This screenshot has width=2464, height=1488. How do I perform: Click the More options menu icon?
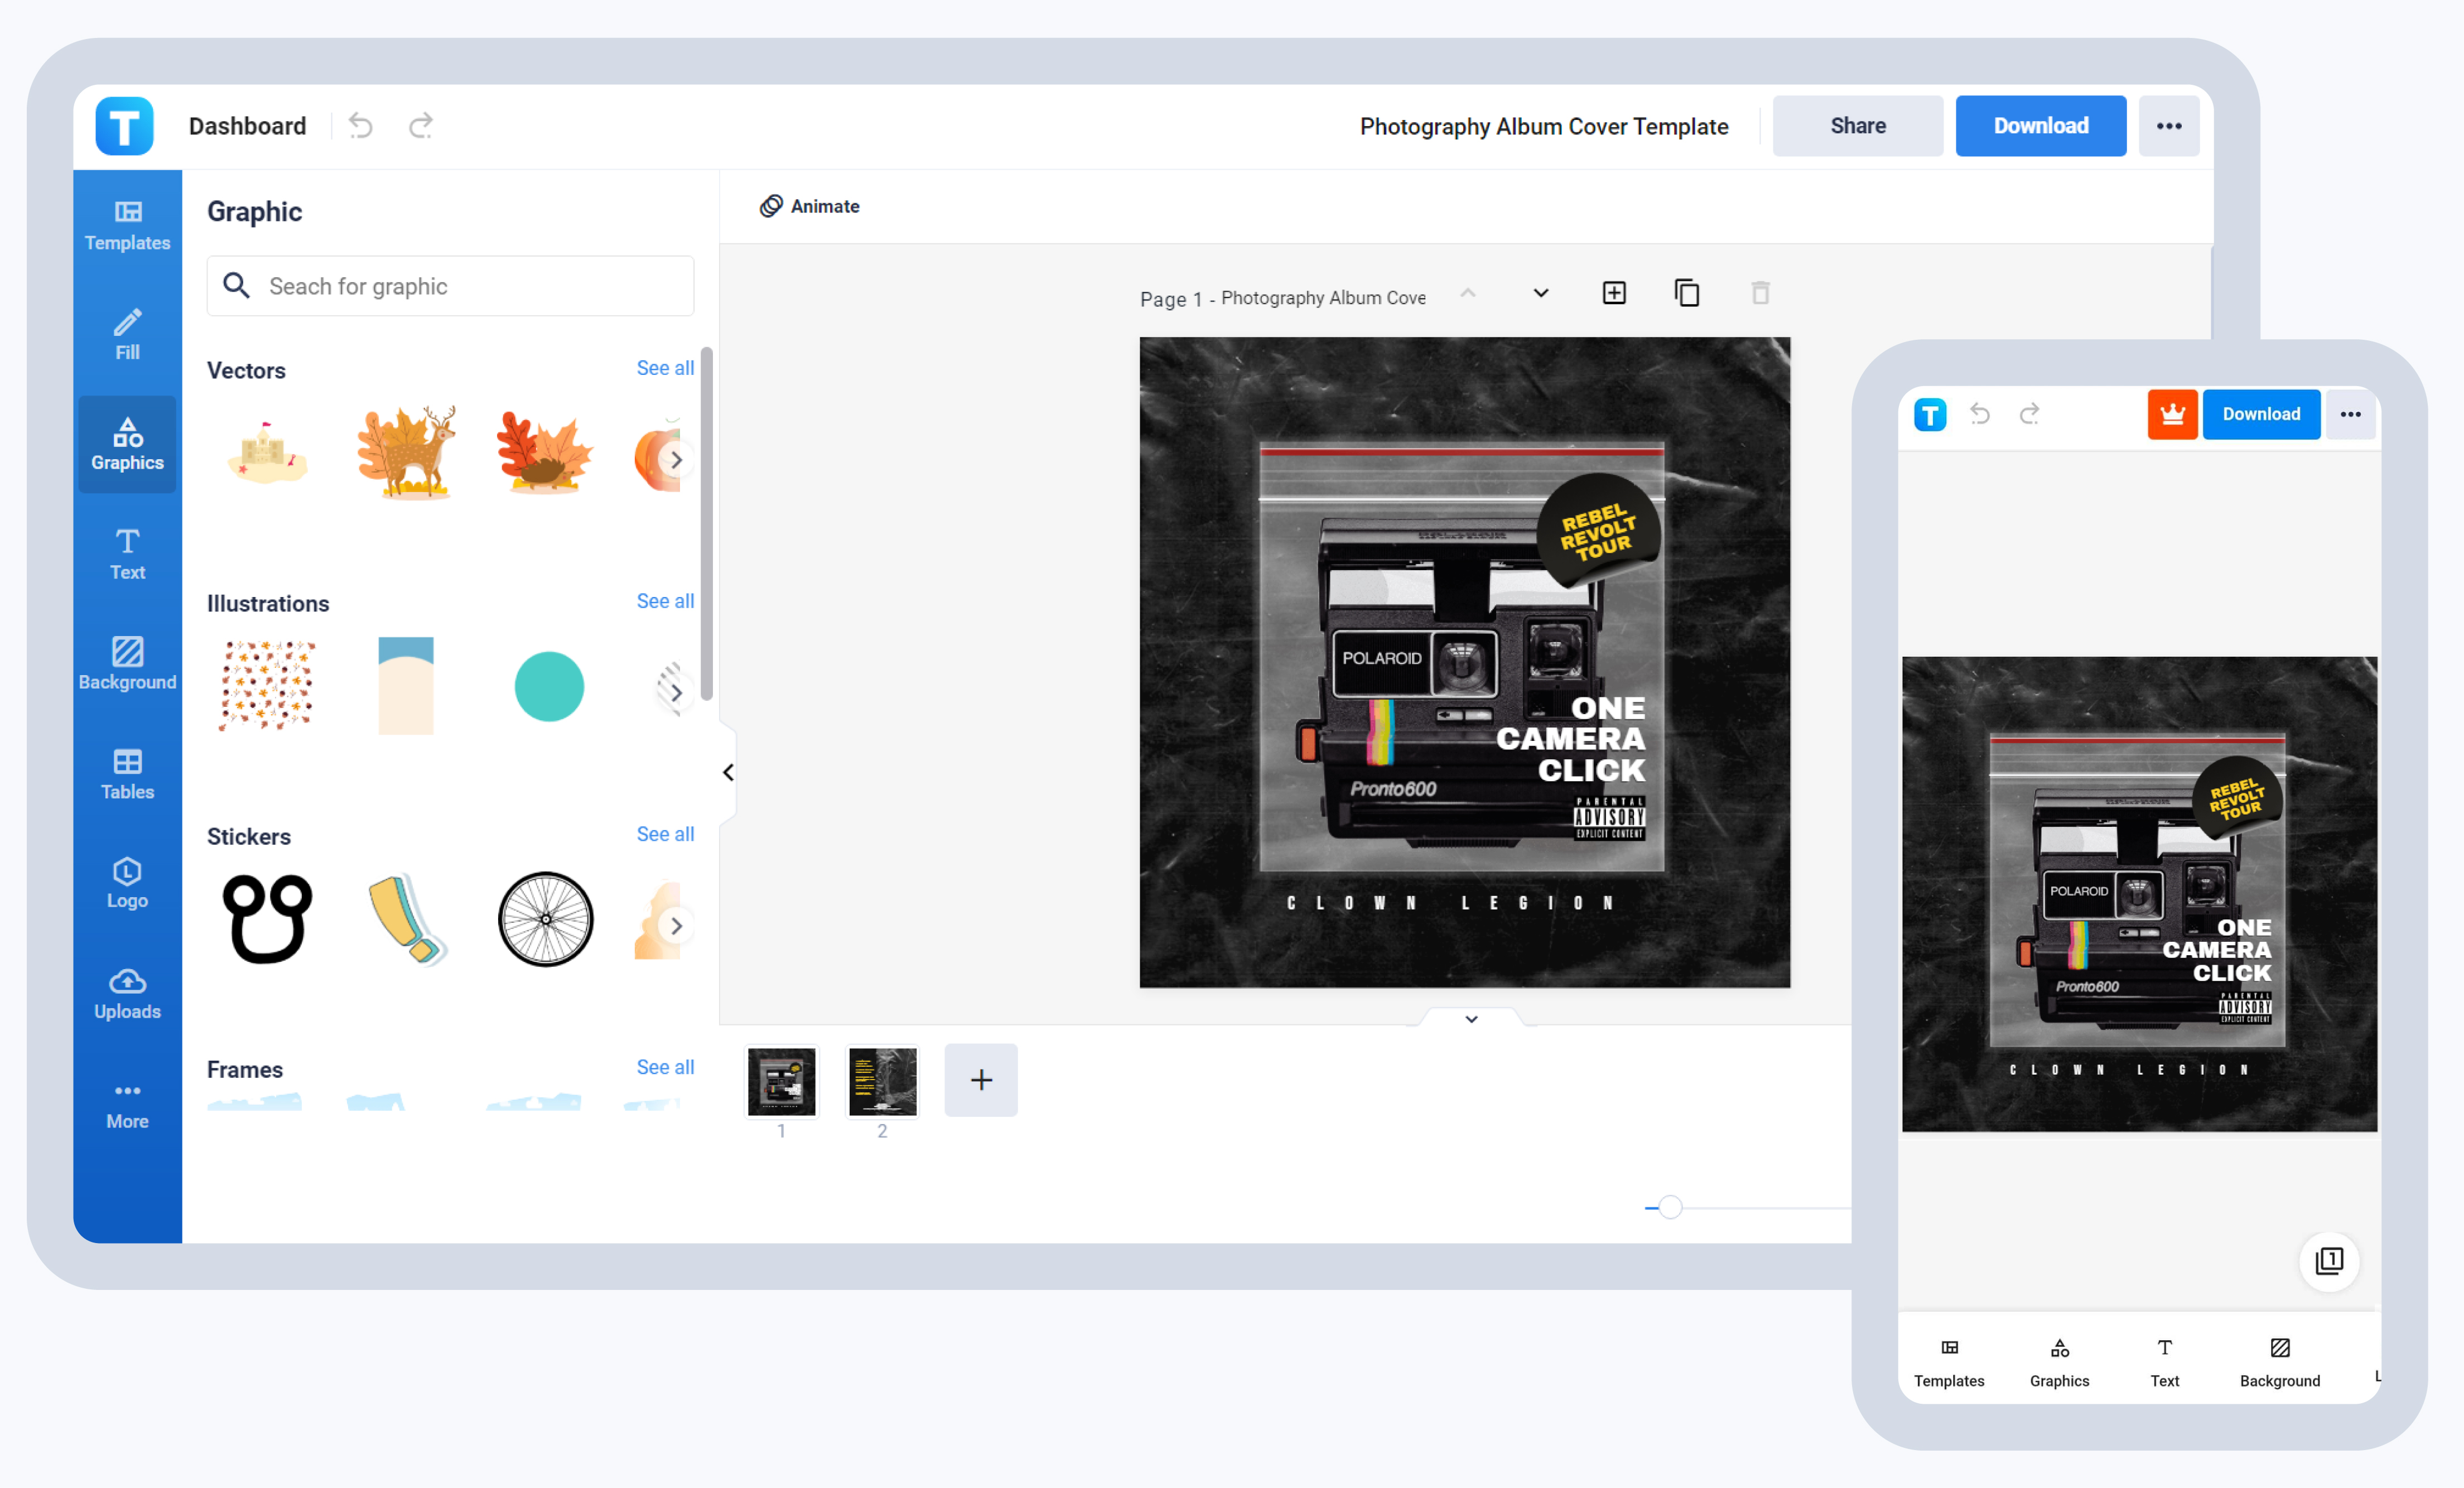click(x=2168, y=125)
